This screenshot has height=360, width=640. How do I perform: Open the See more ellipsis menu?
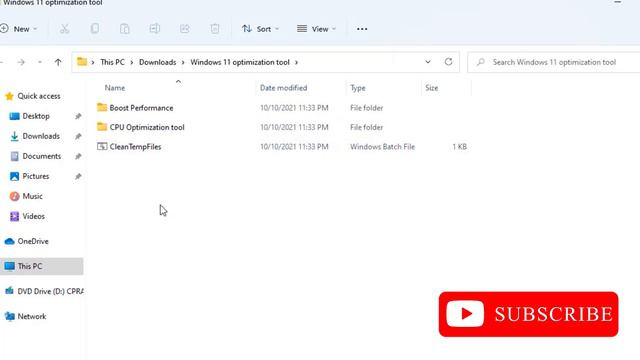[362, 29]
